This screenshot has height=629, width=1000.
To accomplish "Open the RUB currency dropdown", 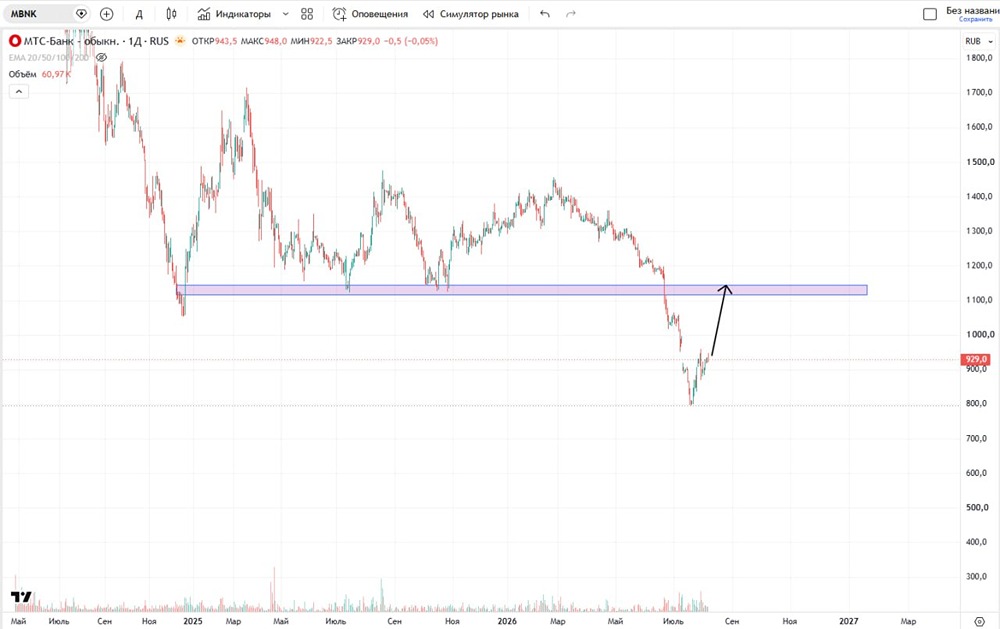I will (979, 41).
